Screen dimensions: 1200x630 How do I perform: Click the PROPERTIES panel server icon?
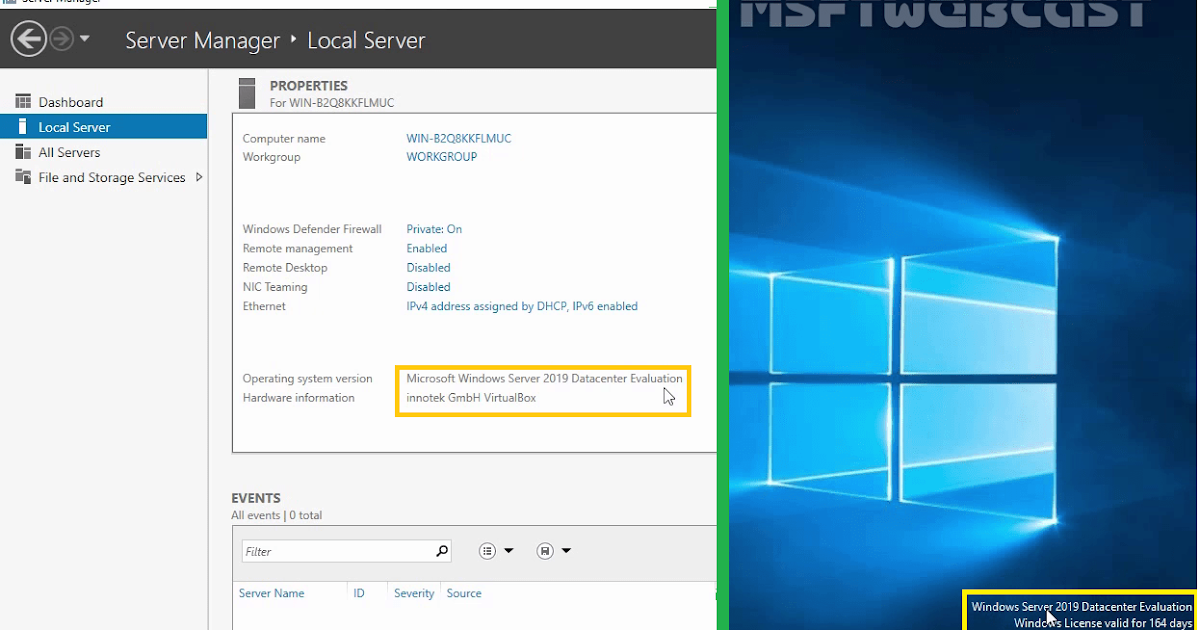point(247,93)
